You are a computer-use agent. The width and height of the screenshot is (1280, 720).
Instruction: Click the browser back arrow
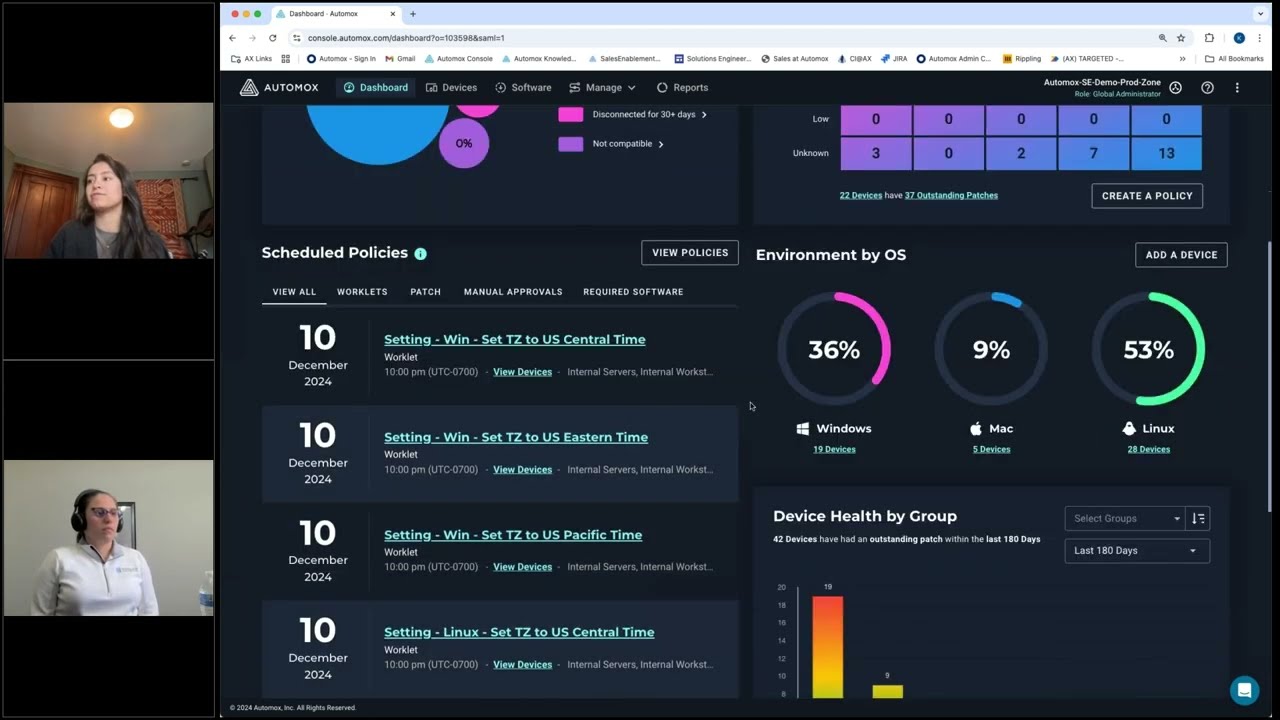tap(233, 38)
